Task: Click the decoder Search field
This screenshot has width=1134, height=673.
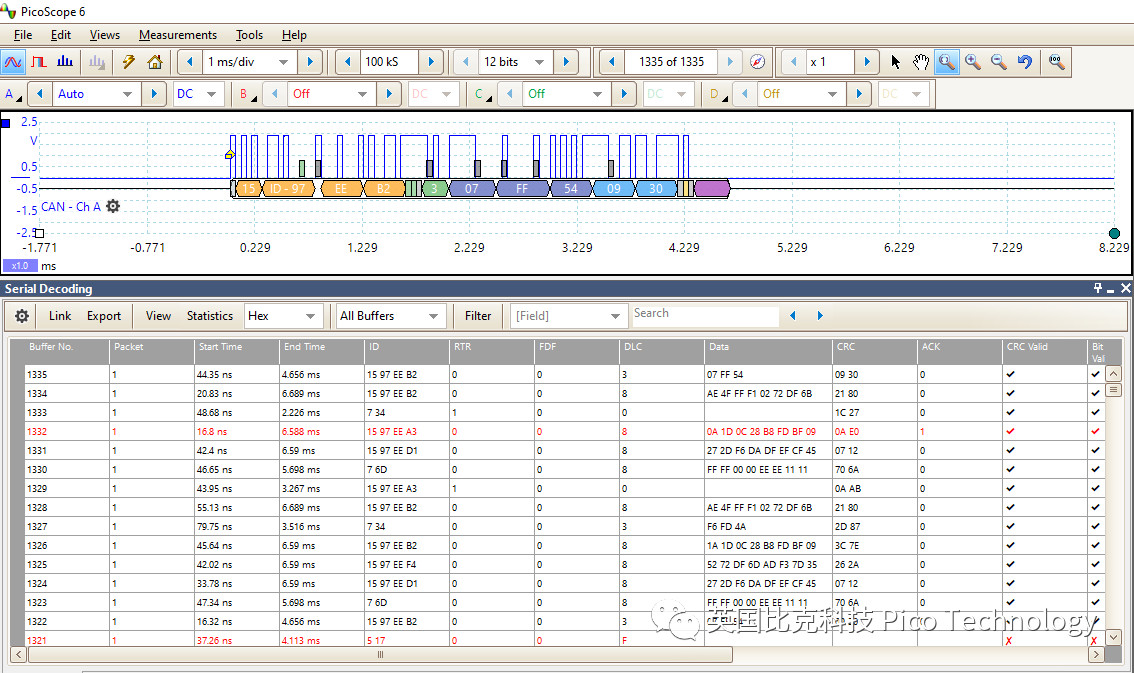Action: tap(704, 315)
